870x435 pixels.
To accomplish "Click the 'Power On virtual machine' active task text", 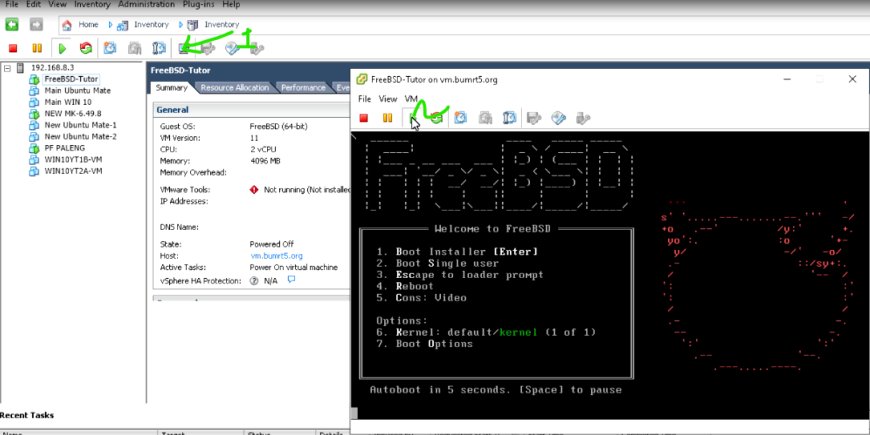I will pos(294,267).
